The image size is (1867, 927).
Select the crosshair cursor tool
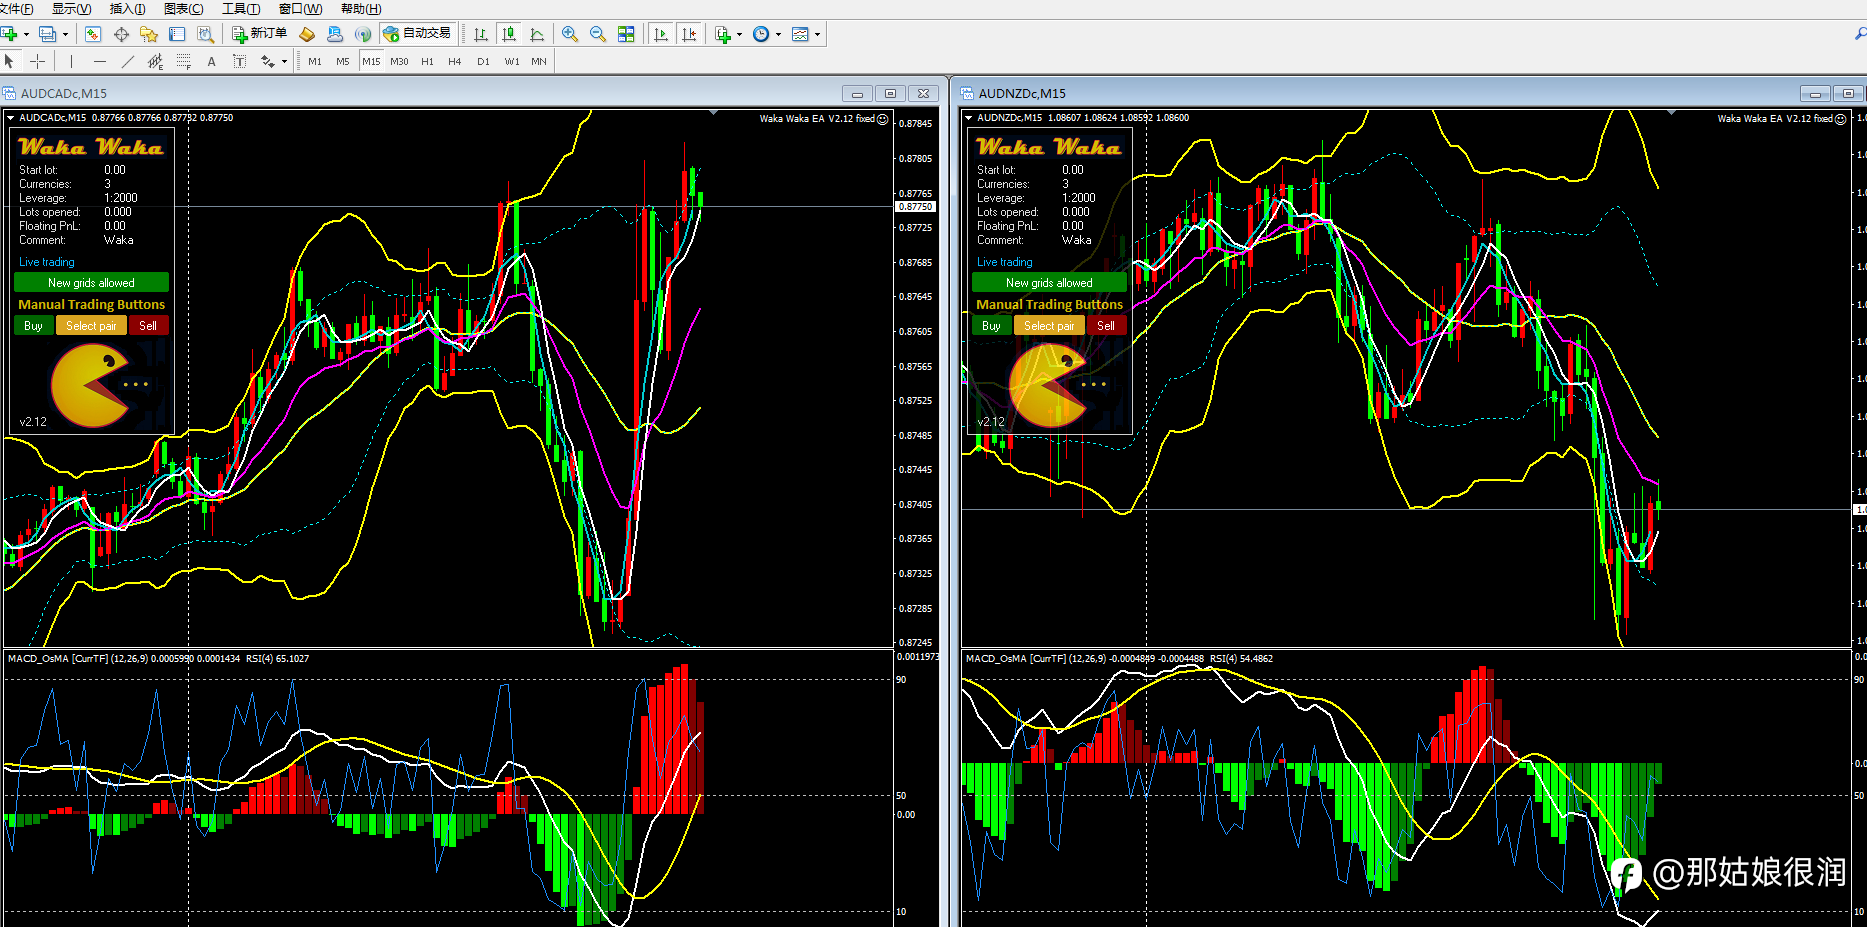(37, 62)
